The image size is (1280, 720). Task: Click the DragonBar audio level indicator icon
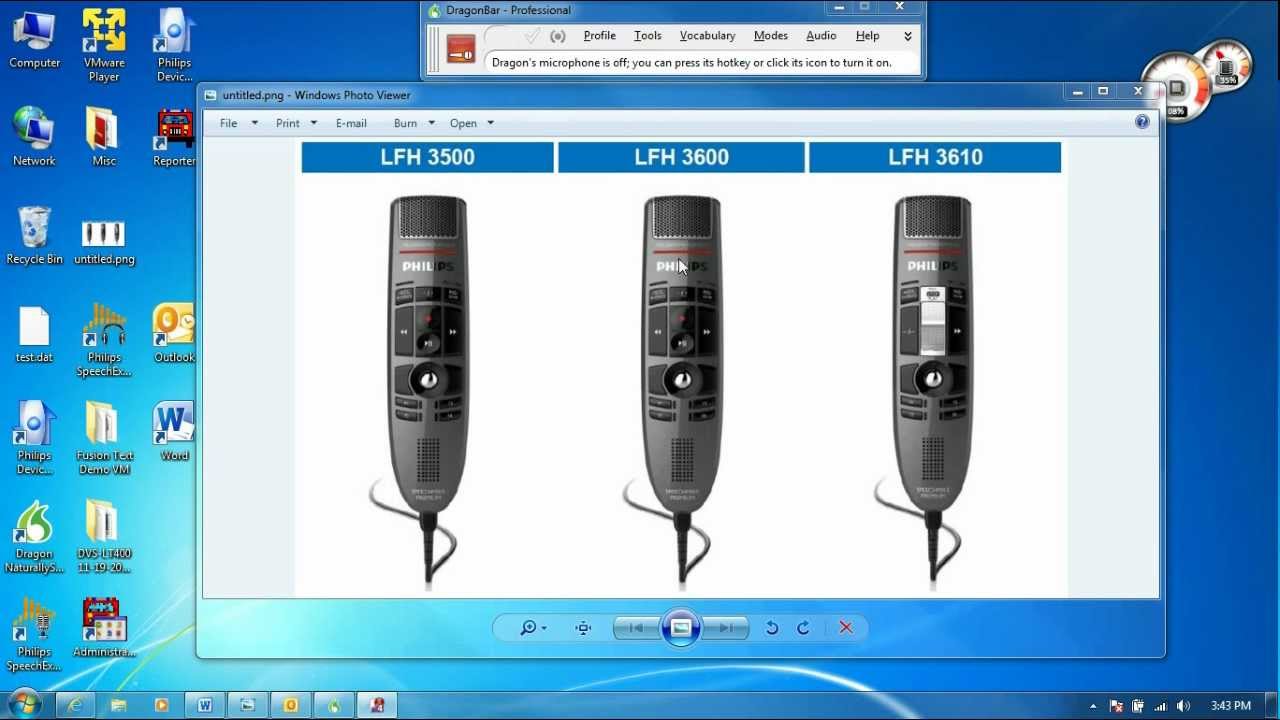click(558, 36)
